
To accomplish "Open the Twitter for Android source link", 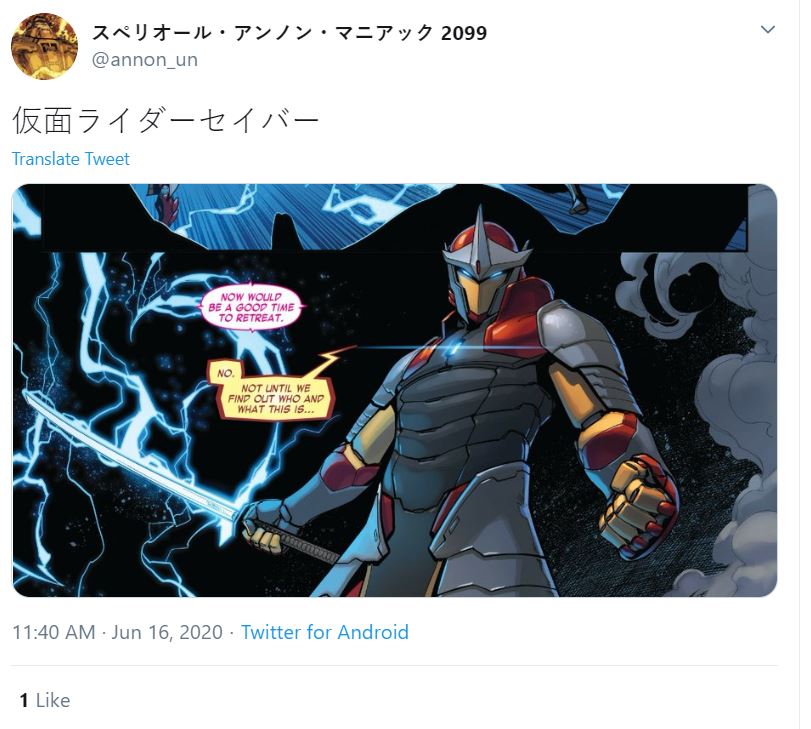I will [325, 632].
